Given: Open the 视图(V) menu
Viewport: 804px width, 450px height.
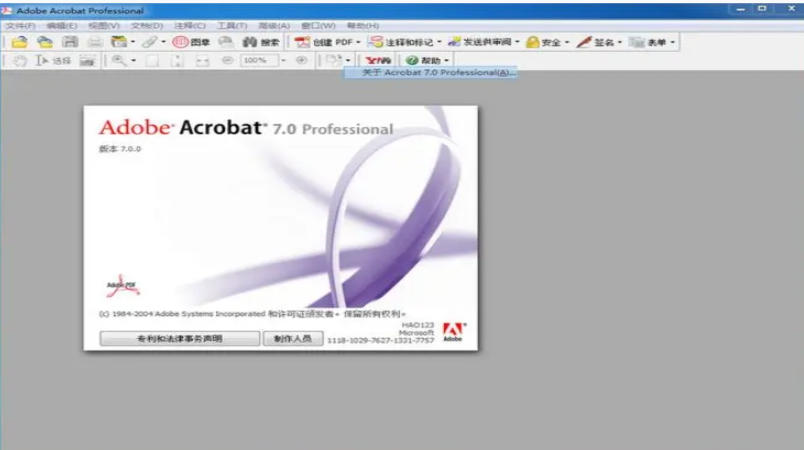Looking at the screenshot, I should pyautogui.click(x=104, y=26).
